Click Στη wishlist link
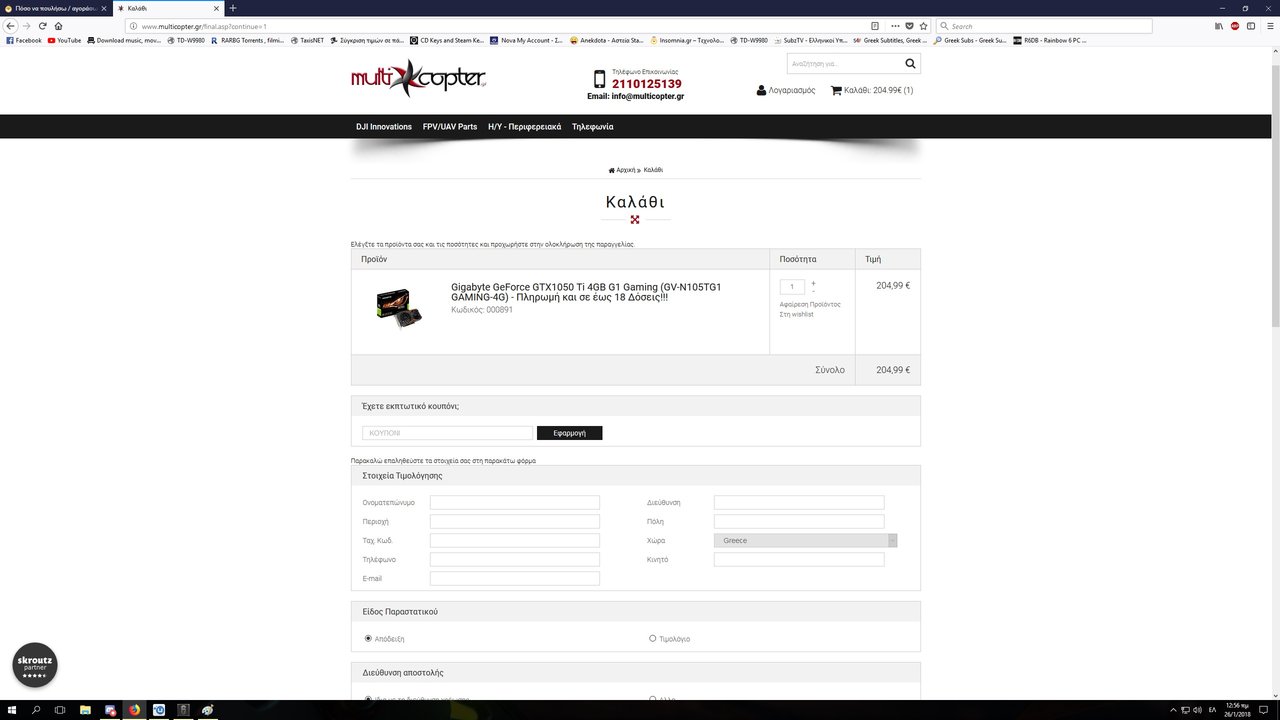Image resolution: width=1280 pixels, height=720 pixels. (797, 314)
